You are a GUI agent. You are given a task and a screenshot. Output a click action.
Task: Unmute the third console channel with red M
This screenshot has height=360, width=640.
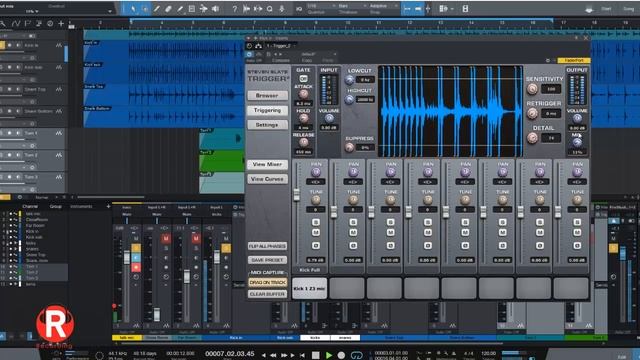[x=196, y=238]
